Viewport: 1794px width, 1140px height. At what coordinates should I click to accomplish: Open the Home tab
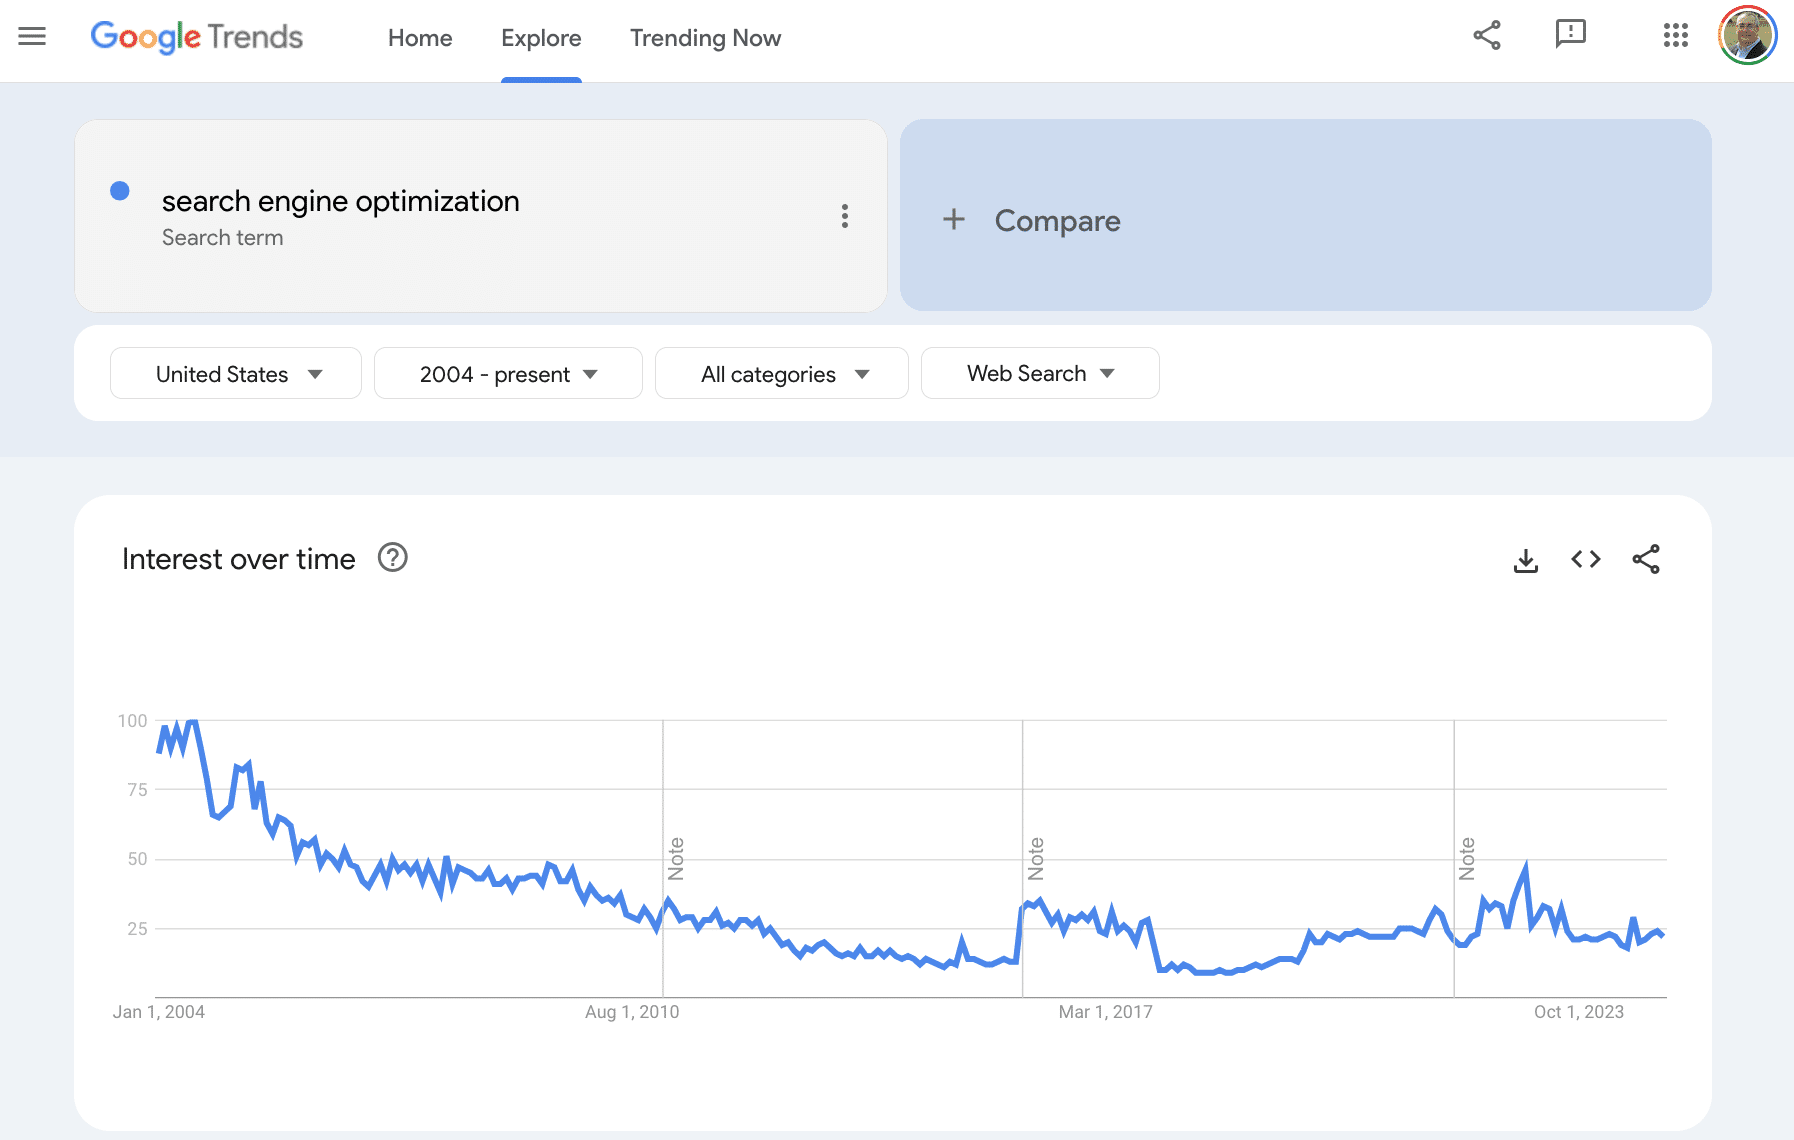[x=420, y=38]
